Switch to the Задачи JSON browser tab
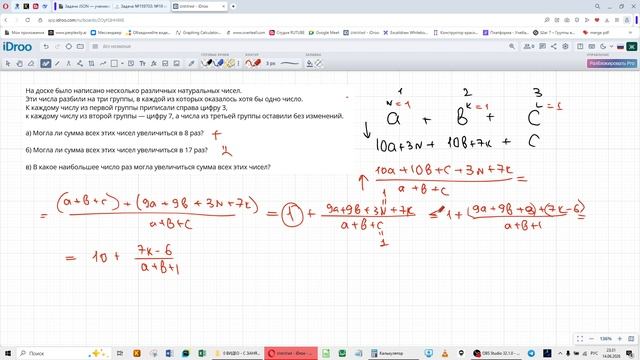Viewport: 640px width, 360px height. click(x=84, y=7)
